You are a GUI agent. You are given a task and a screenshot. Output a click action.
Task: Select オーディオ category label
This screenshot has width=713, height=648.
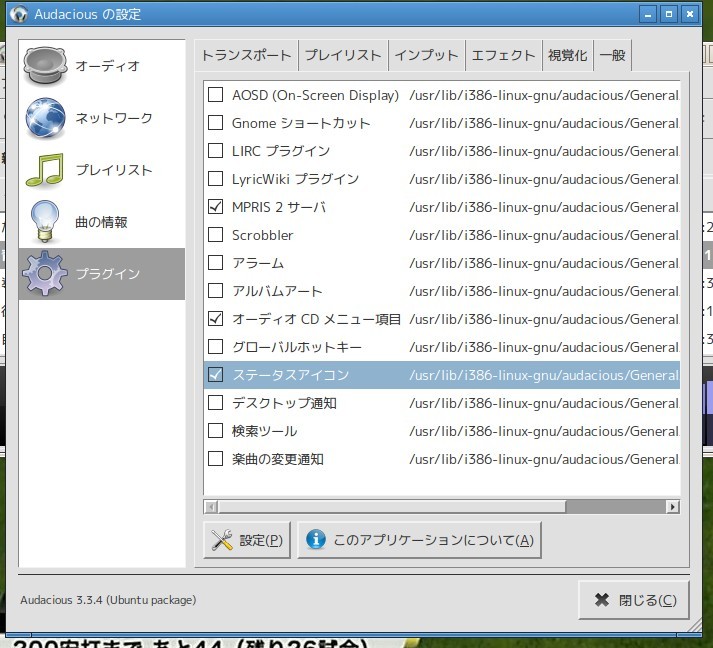(107, 66)
